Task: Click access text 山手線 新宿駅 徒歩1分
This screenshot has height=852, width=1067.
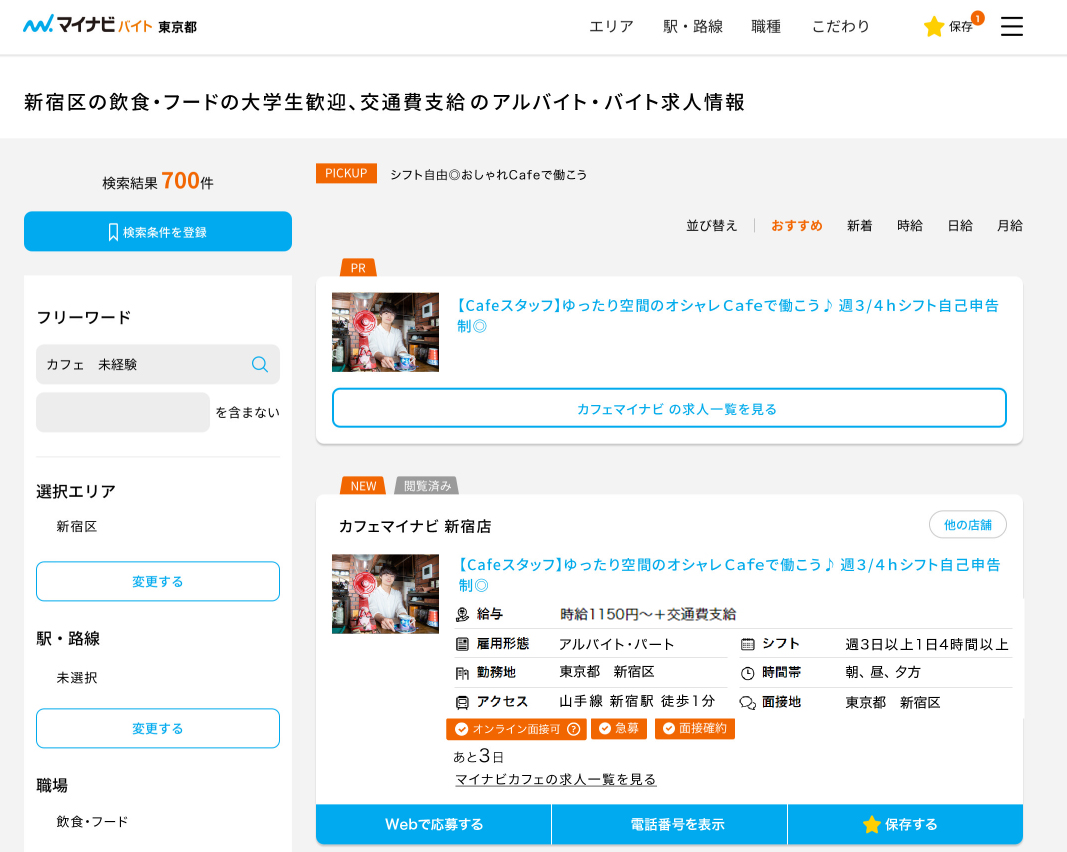Action: pyautogui.click(x=637, y=701)
